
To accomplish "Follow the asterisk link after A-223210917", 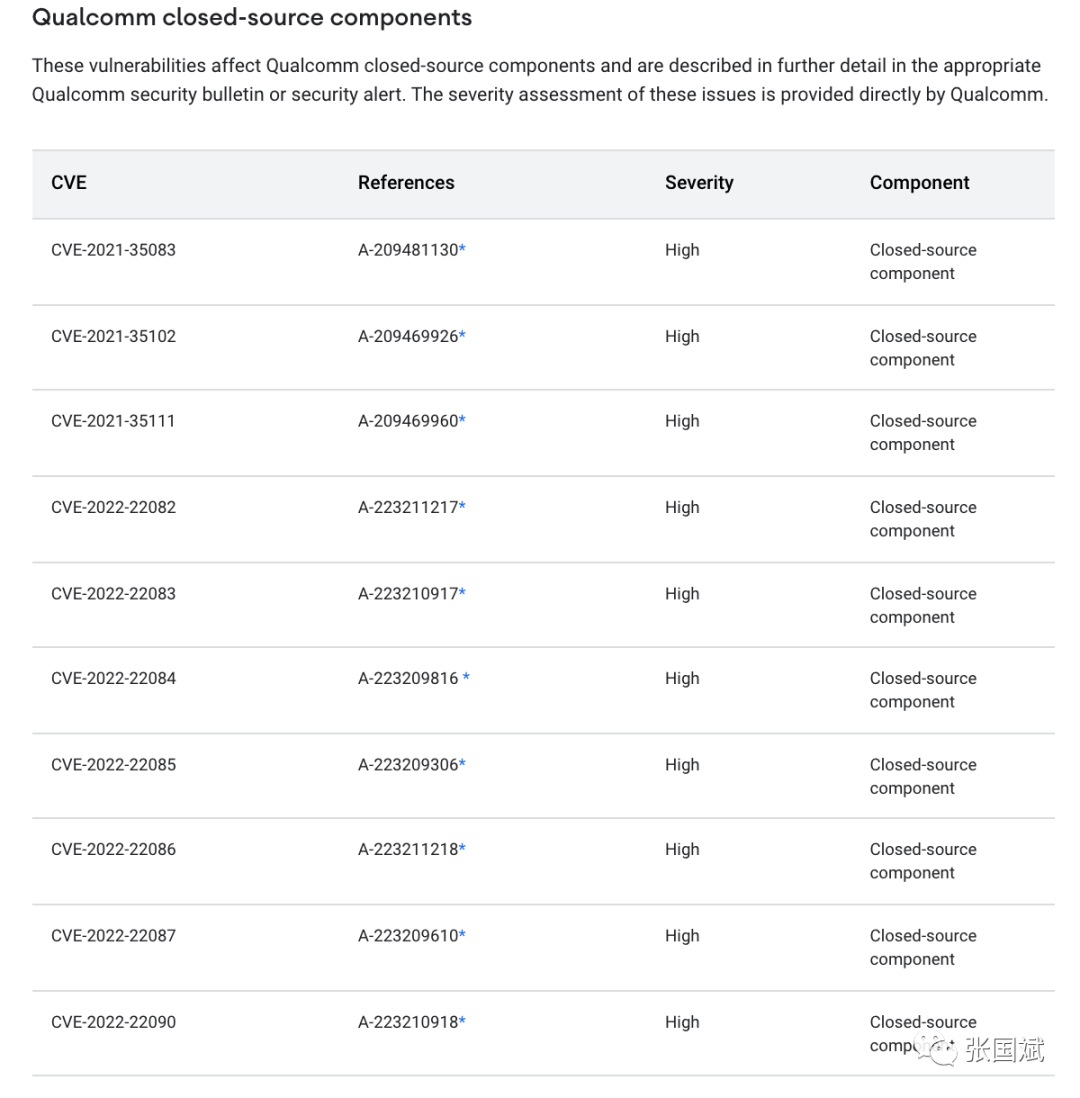I will 462,592.
